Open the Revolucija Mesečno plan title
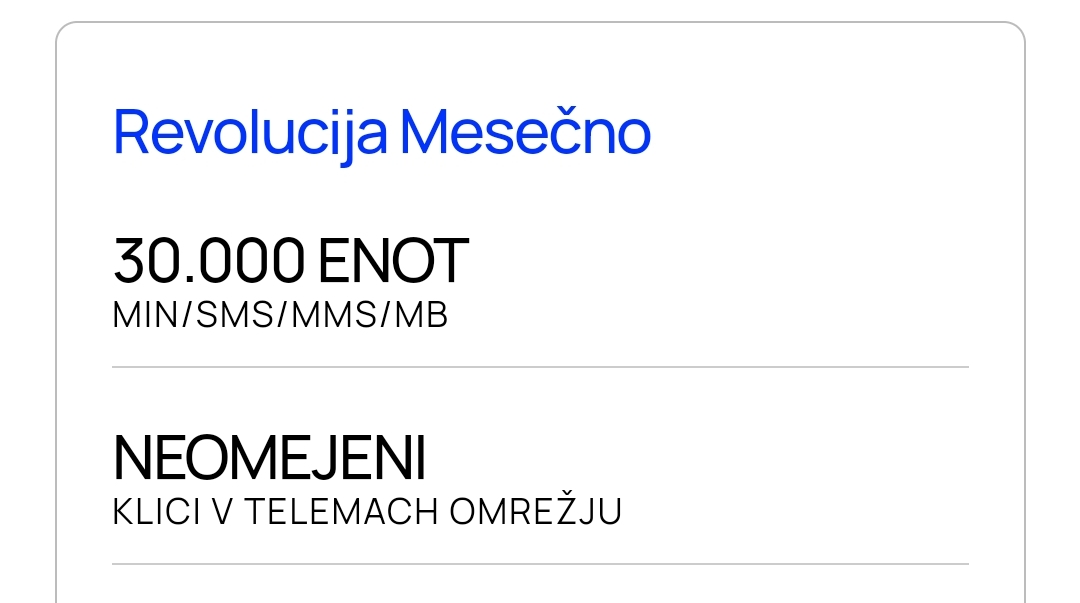 point(382,133)
